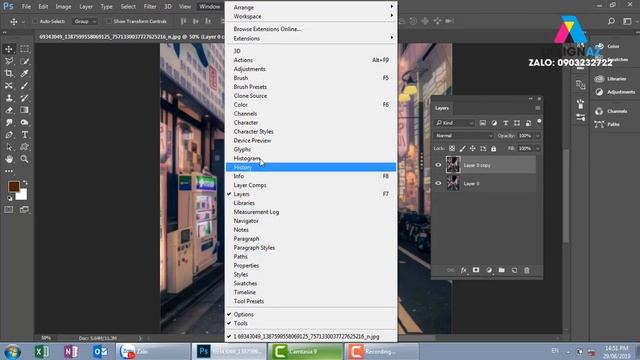The width and height of the screenshot is (640, 360).
Task: Create a new group folder icon
Action: tap(502, 270)
